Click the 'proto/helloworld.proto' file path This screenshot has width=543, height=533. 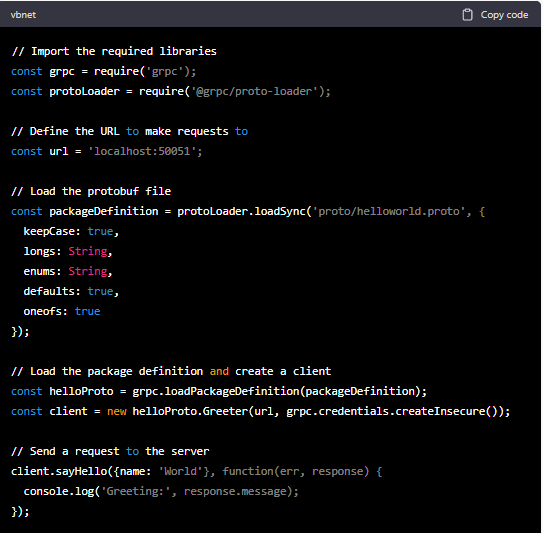pos(389,211)
